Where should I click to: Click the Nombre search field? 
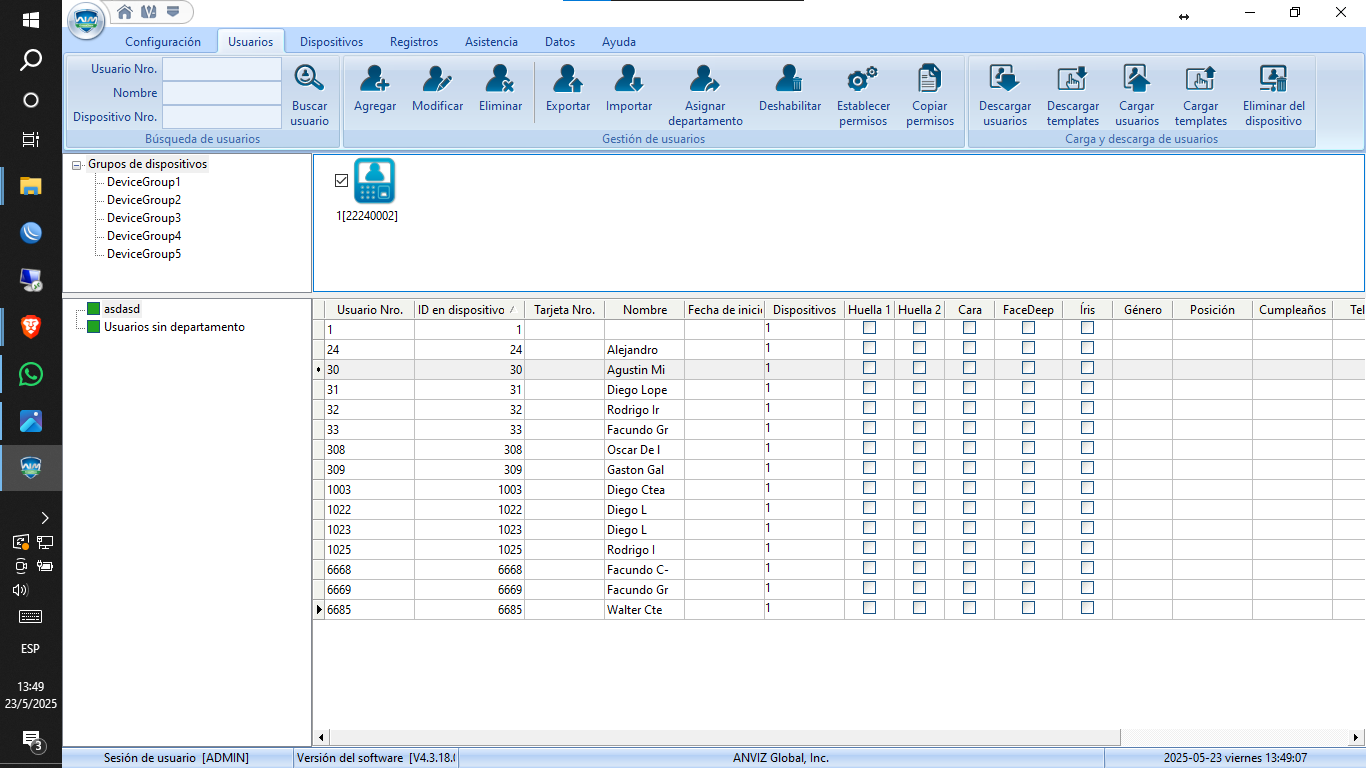222,93
